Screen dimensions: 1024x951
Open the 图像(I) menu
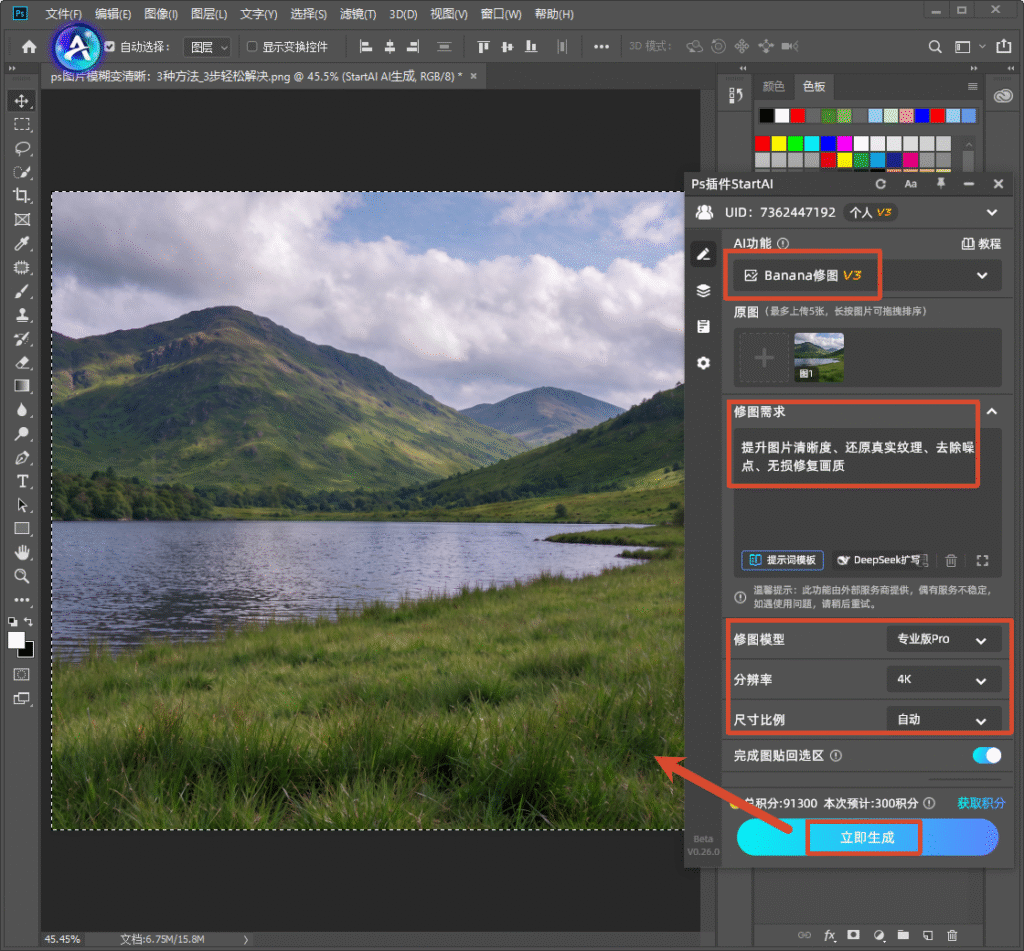(161, 14)
